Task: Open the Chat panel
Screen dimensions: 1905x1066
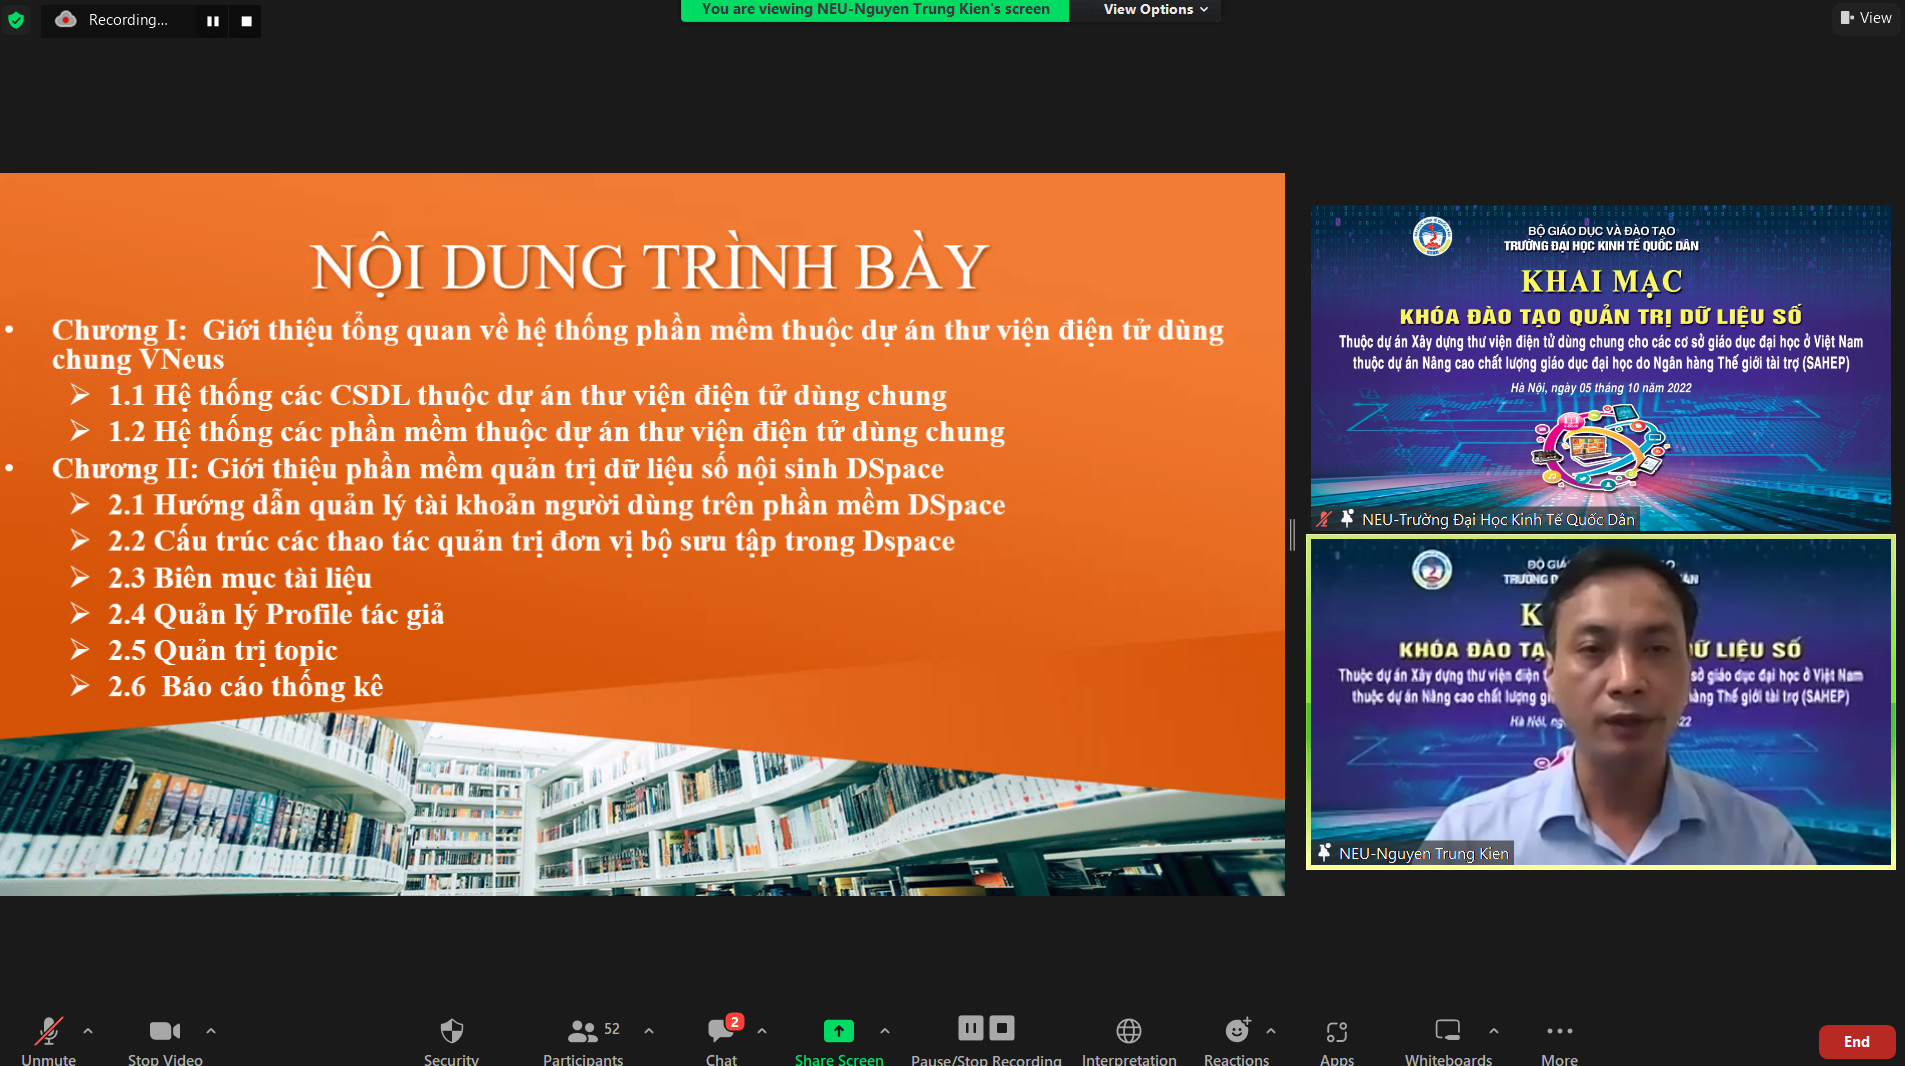Action: pyautogui.click(x=721, y=1031)
